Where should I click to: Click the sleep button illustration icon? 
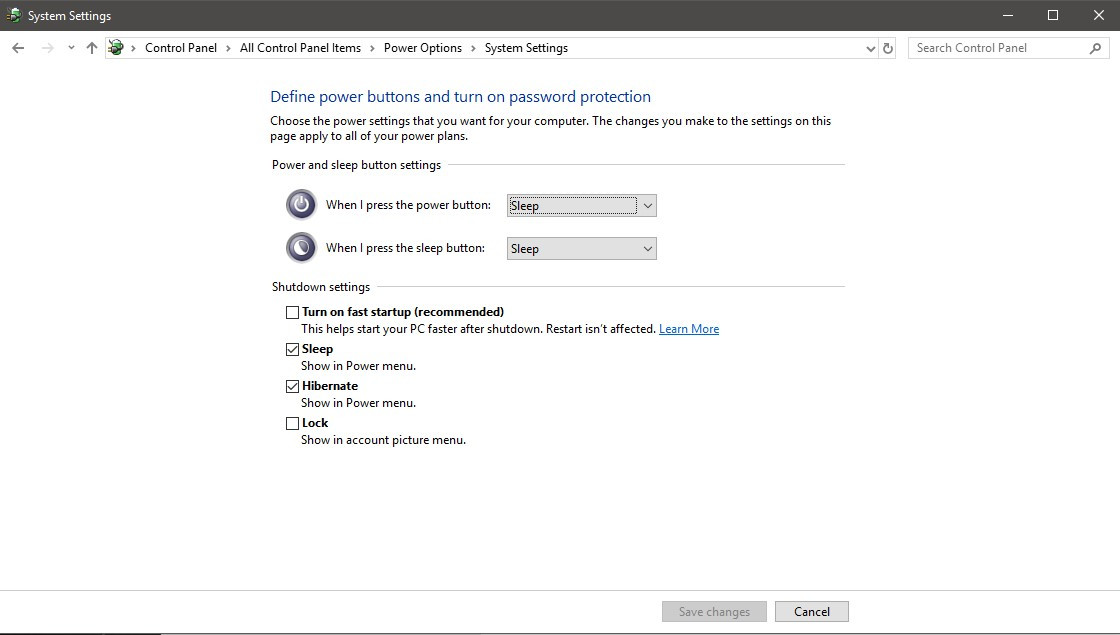[301, 247]
